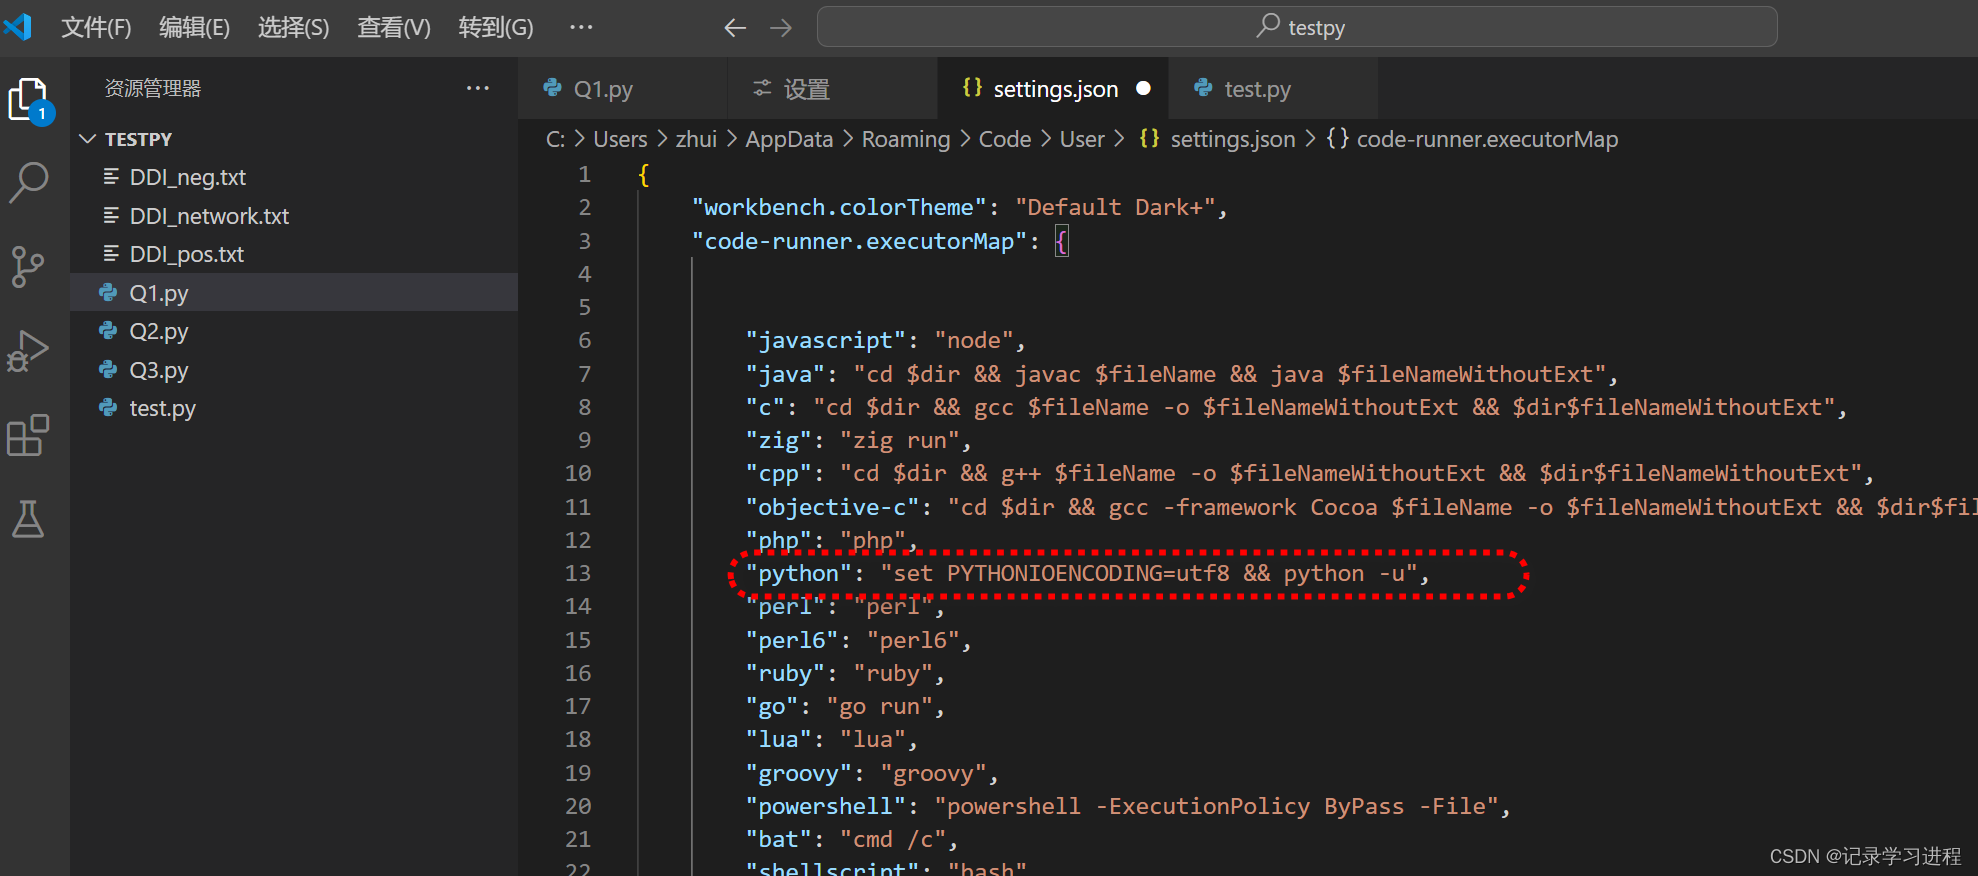1978x876 pixels.
Task: Click the "groovy" key on line 19
Action: [x=798, y=773]
